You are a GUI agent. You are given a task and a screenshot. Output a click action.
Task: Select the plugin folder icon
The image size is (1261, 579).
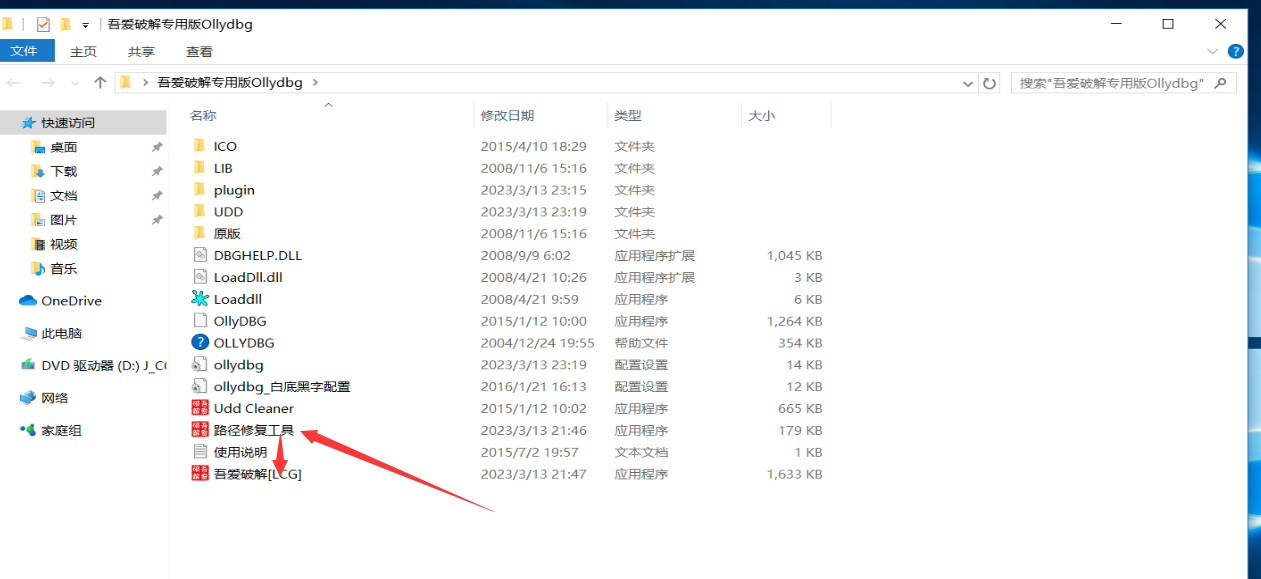tap(199, 190)
